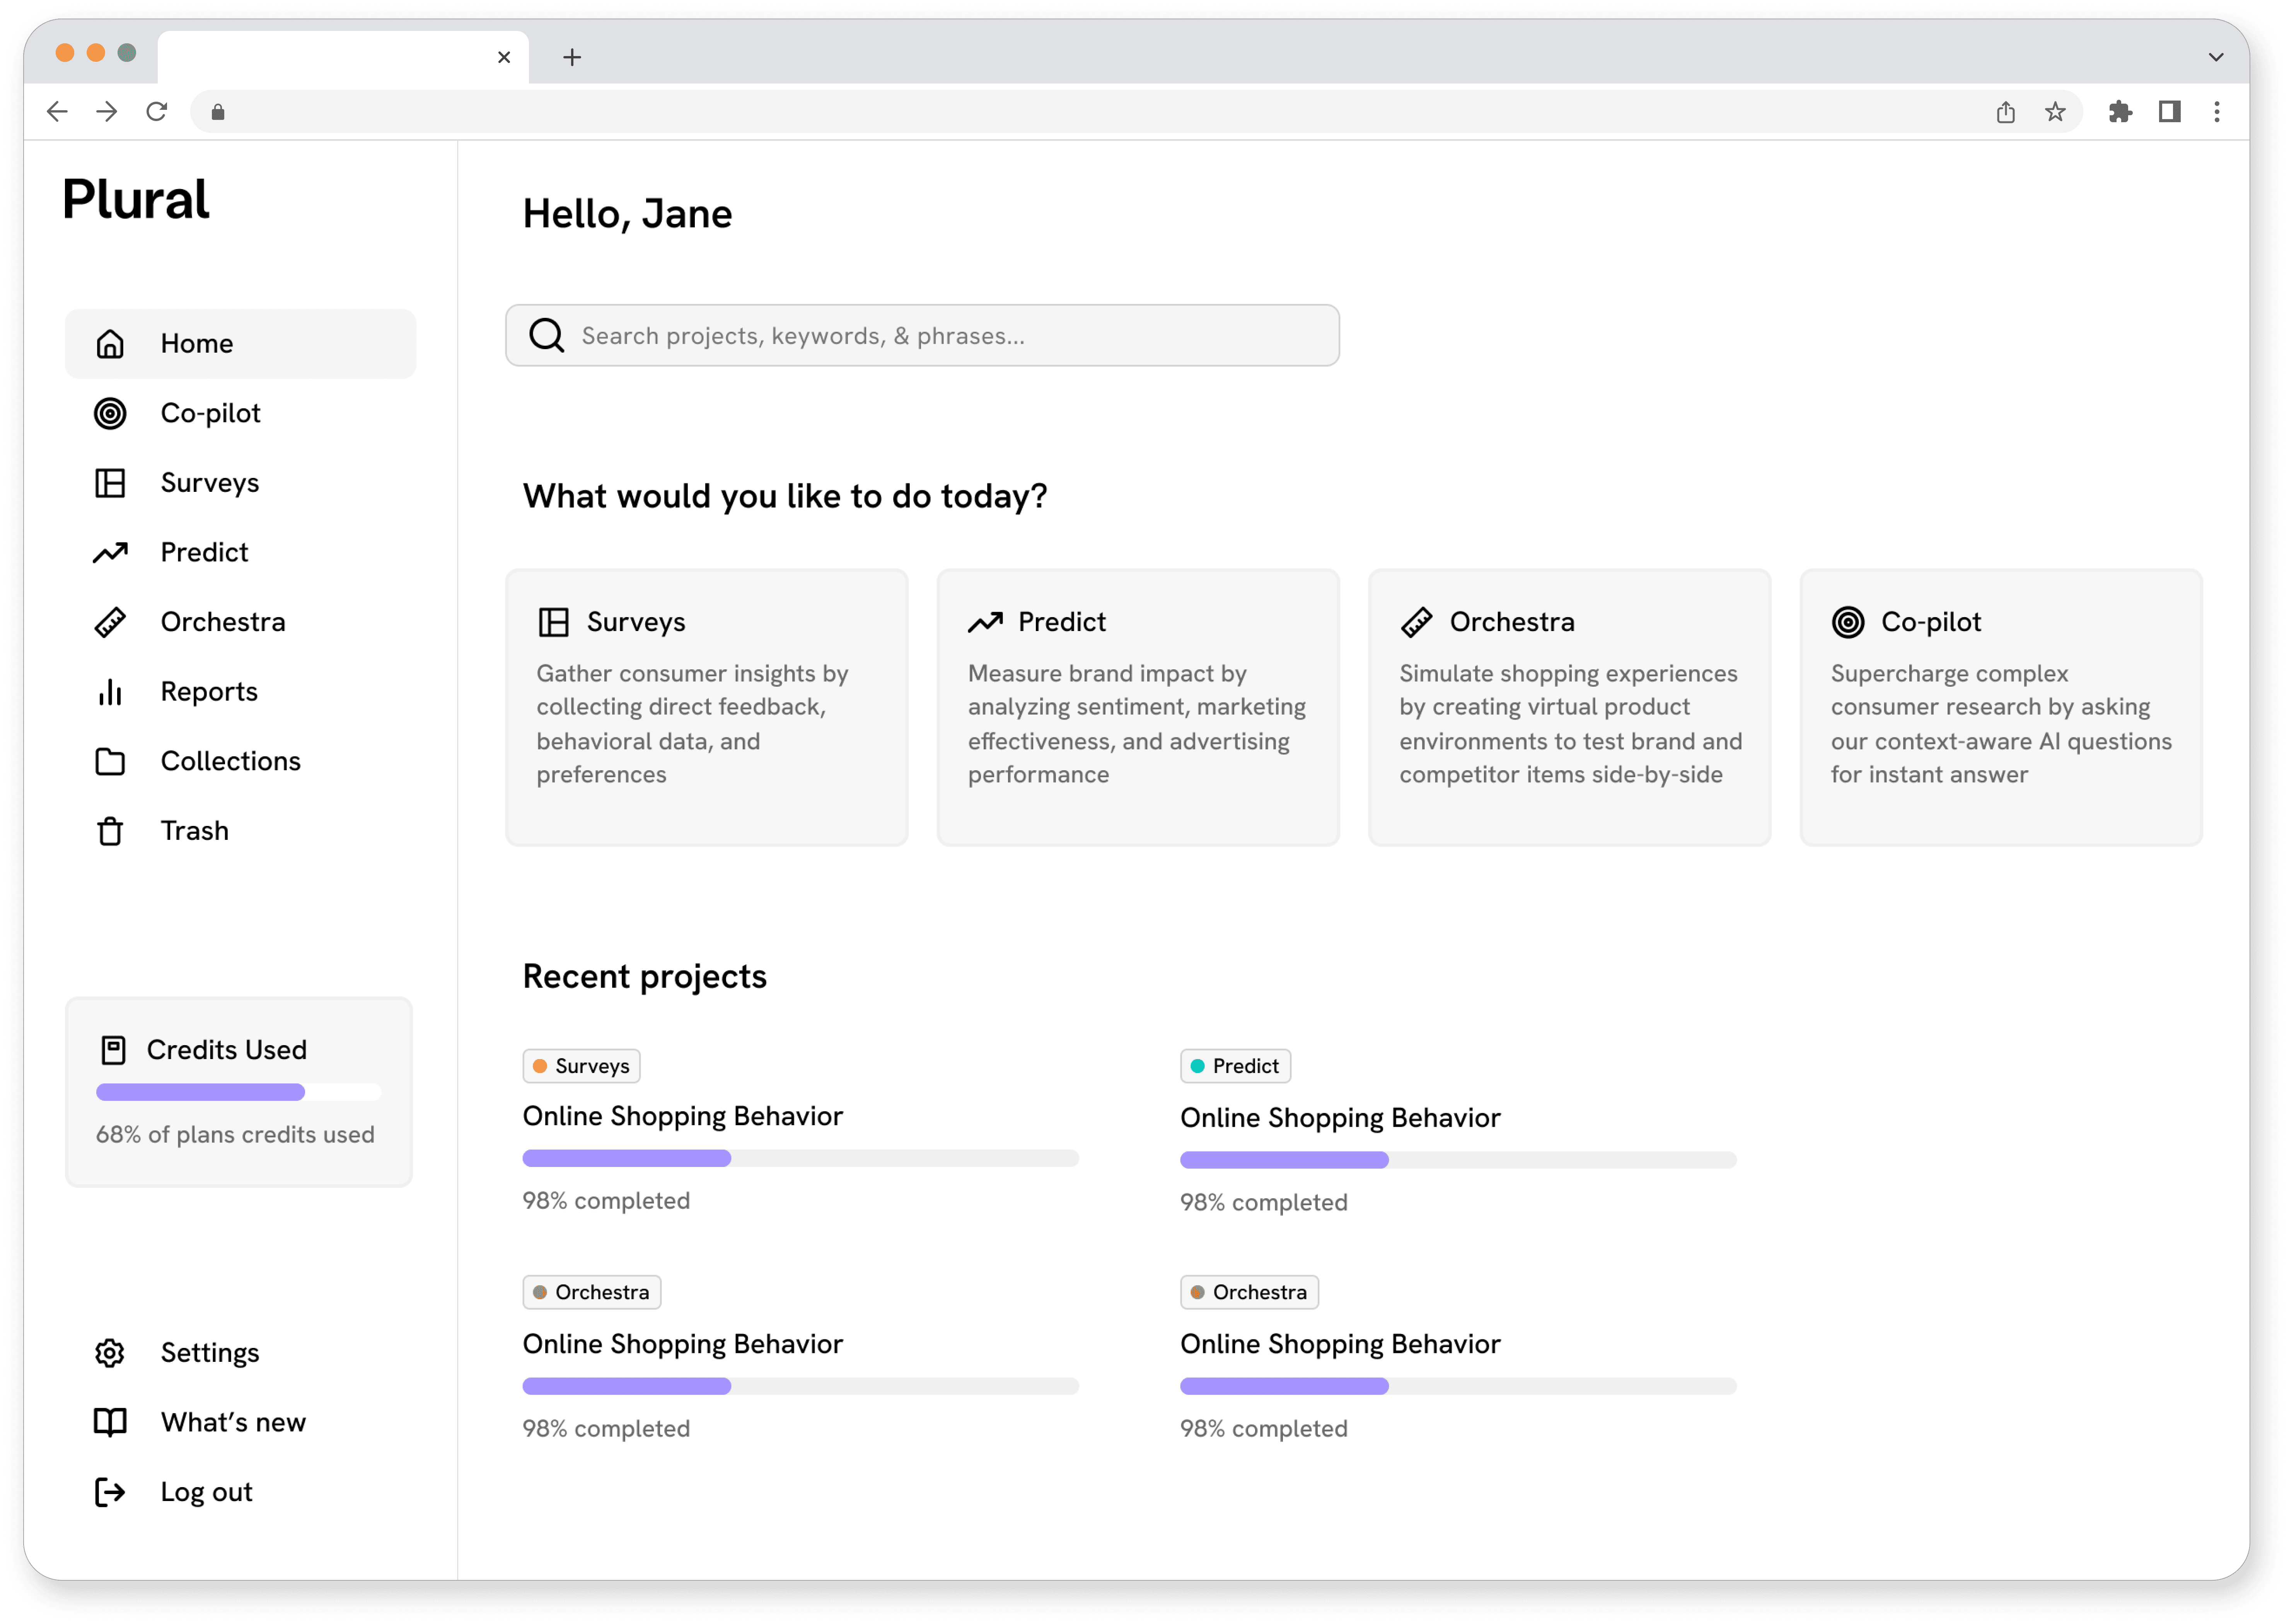Click the Log out arrow icon
This screenshot has width=2289, height=1624.
[110, 1492]
